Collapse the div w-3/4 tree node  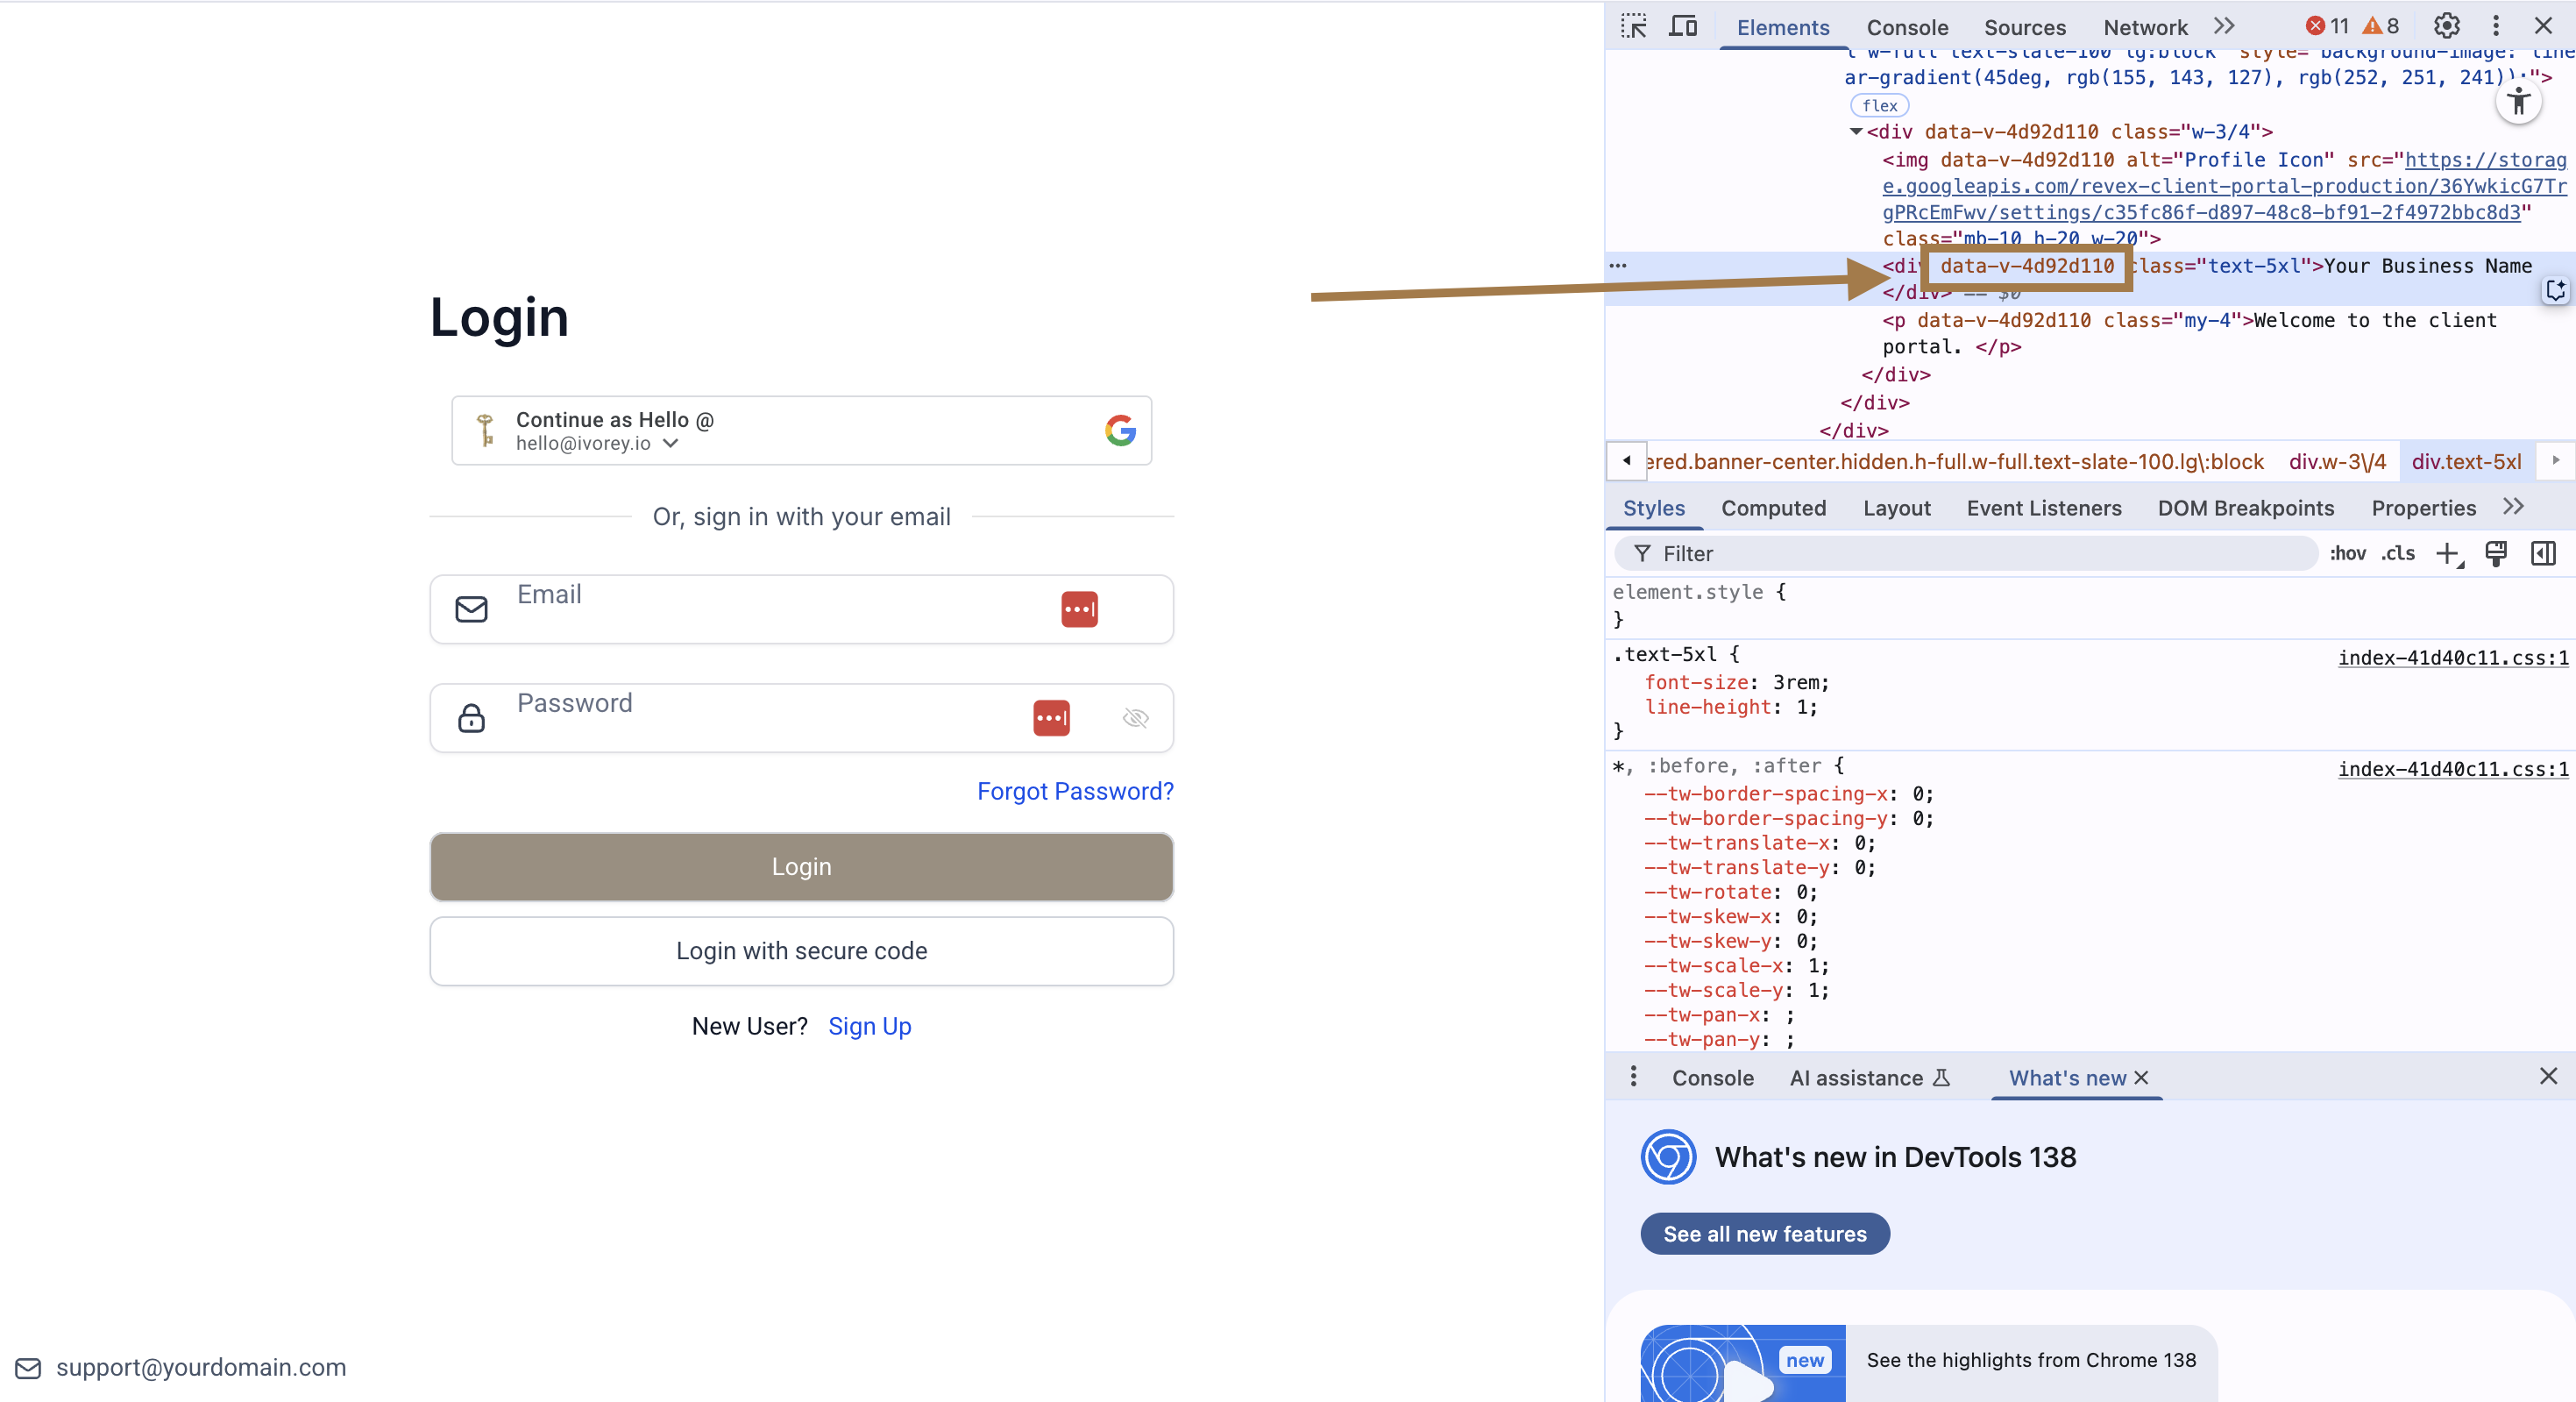1855,131
